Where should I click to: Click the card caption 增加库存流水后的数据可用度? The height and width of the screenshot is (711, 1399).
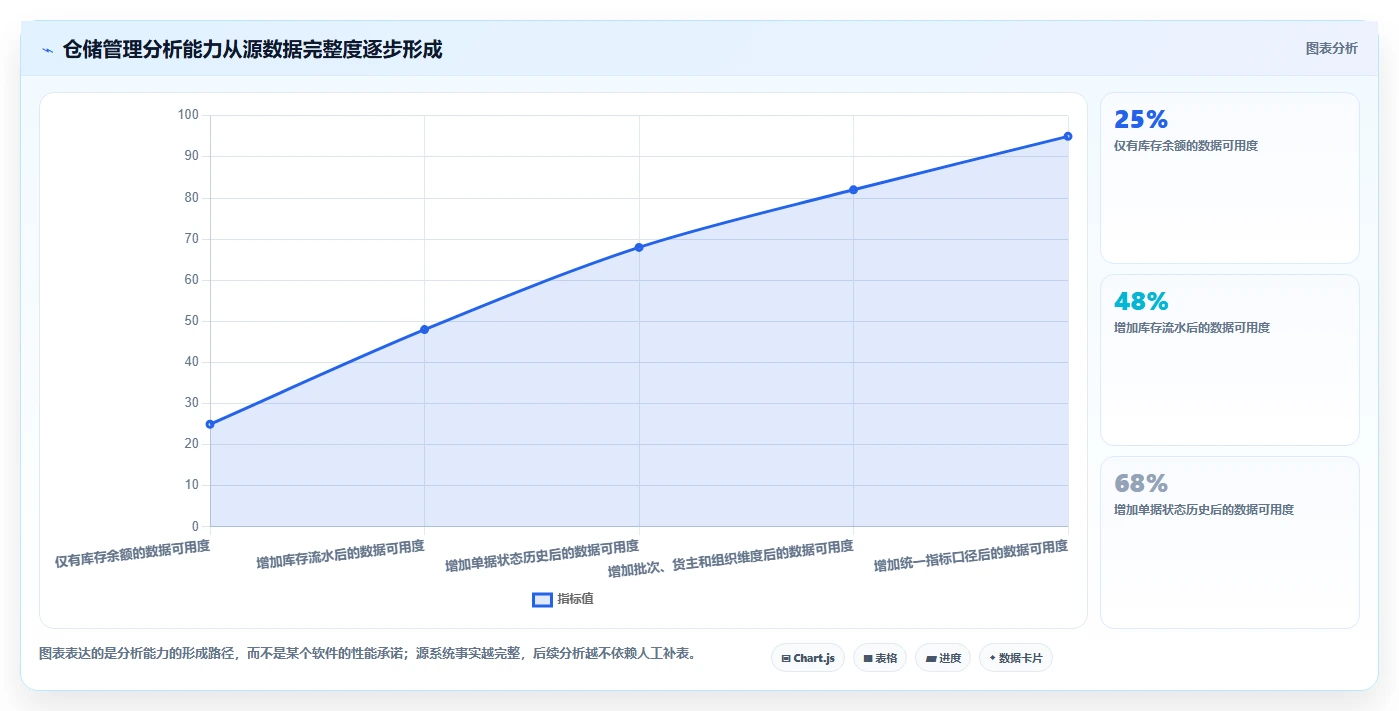[x=1192, y=328]
